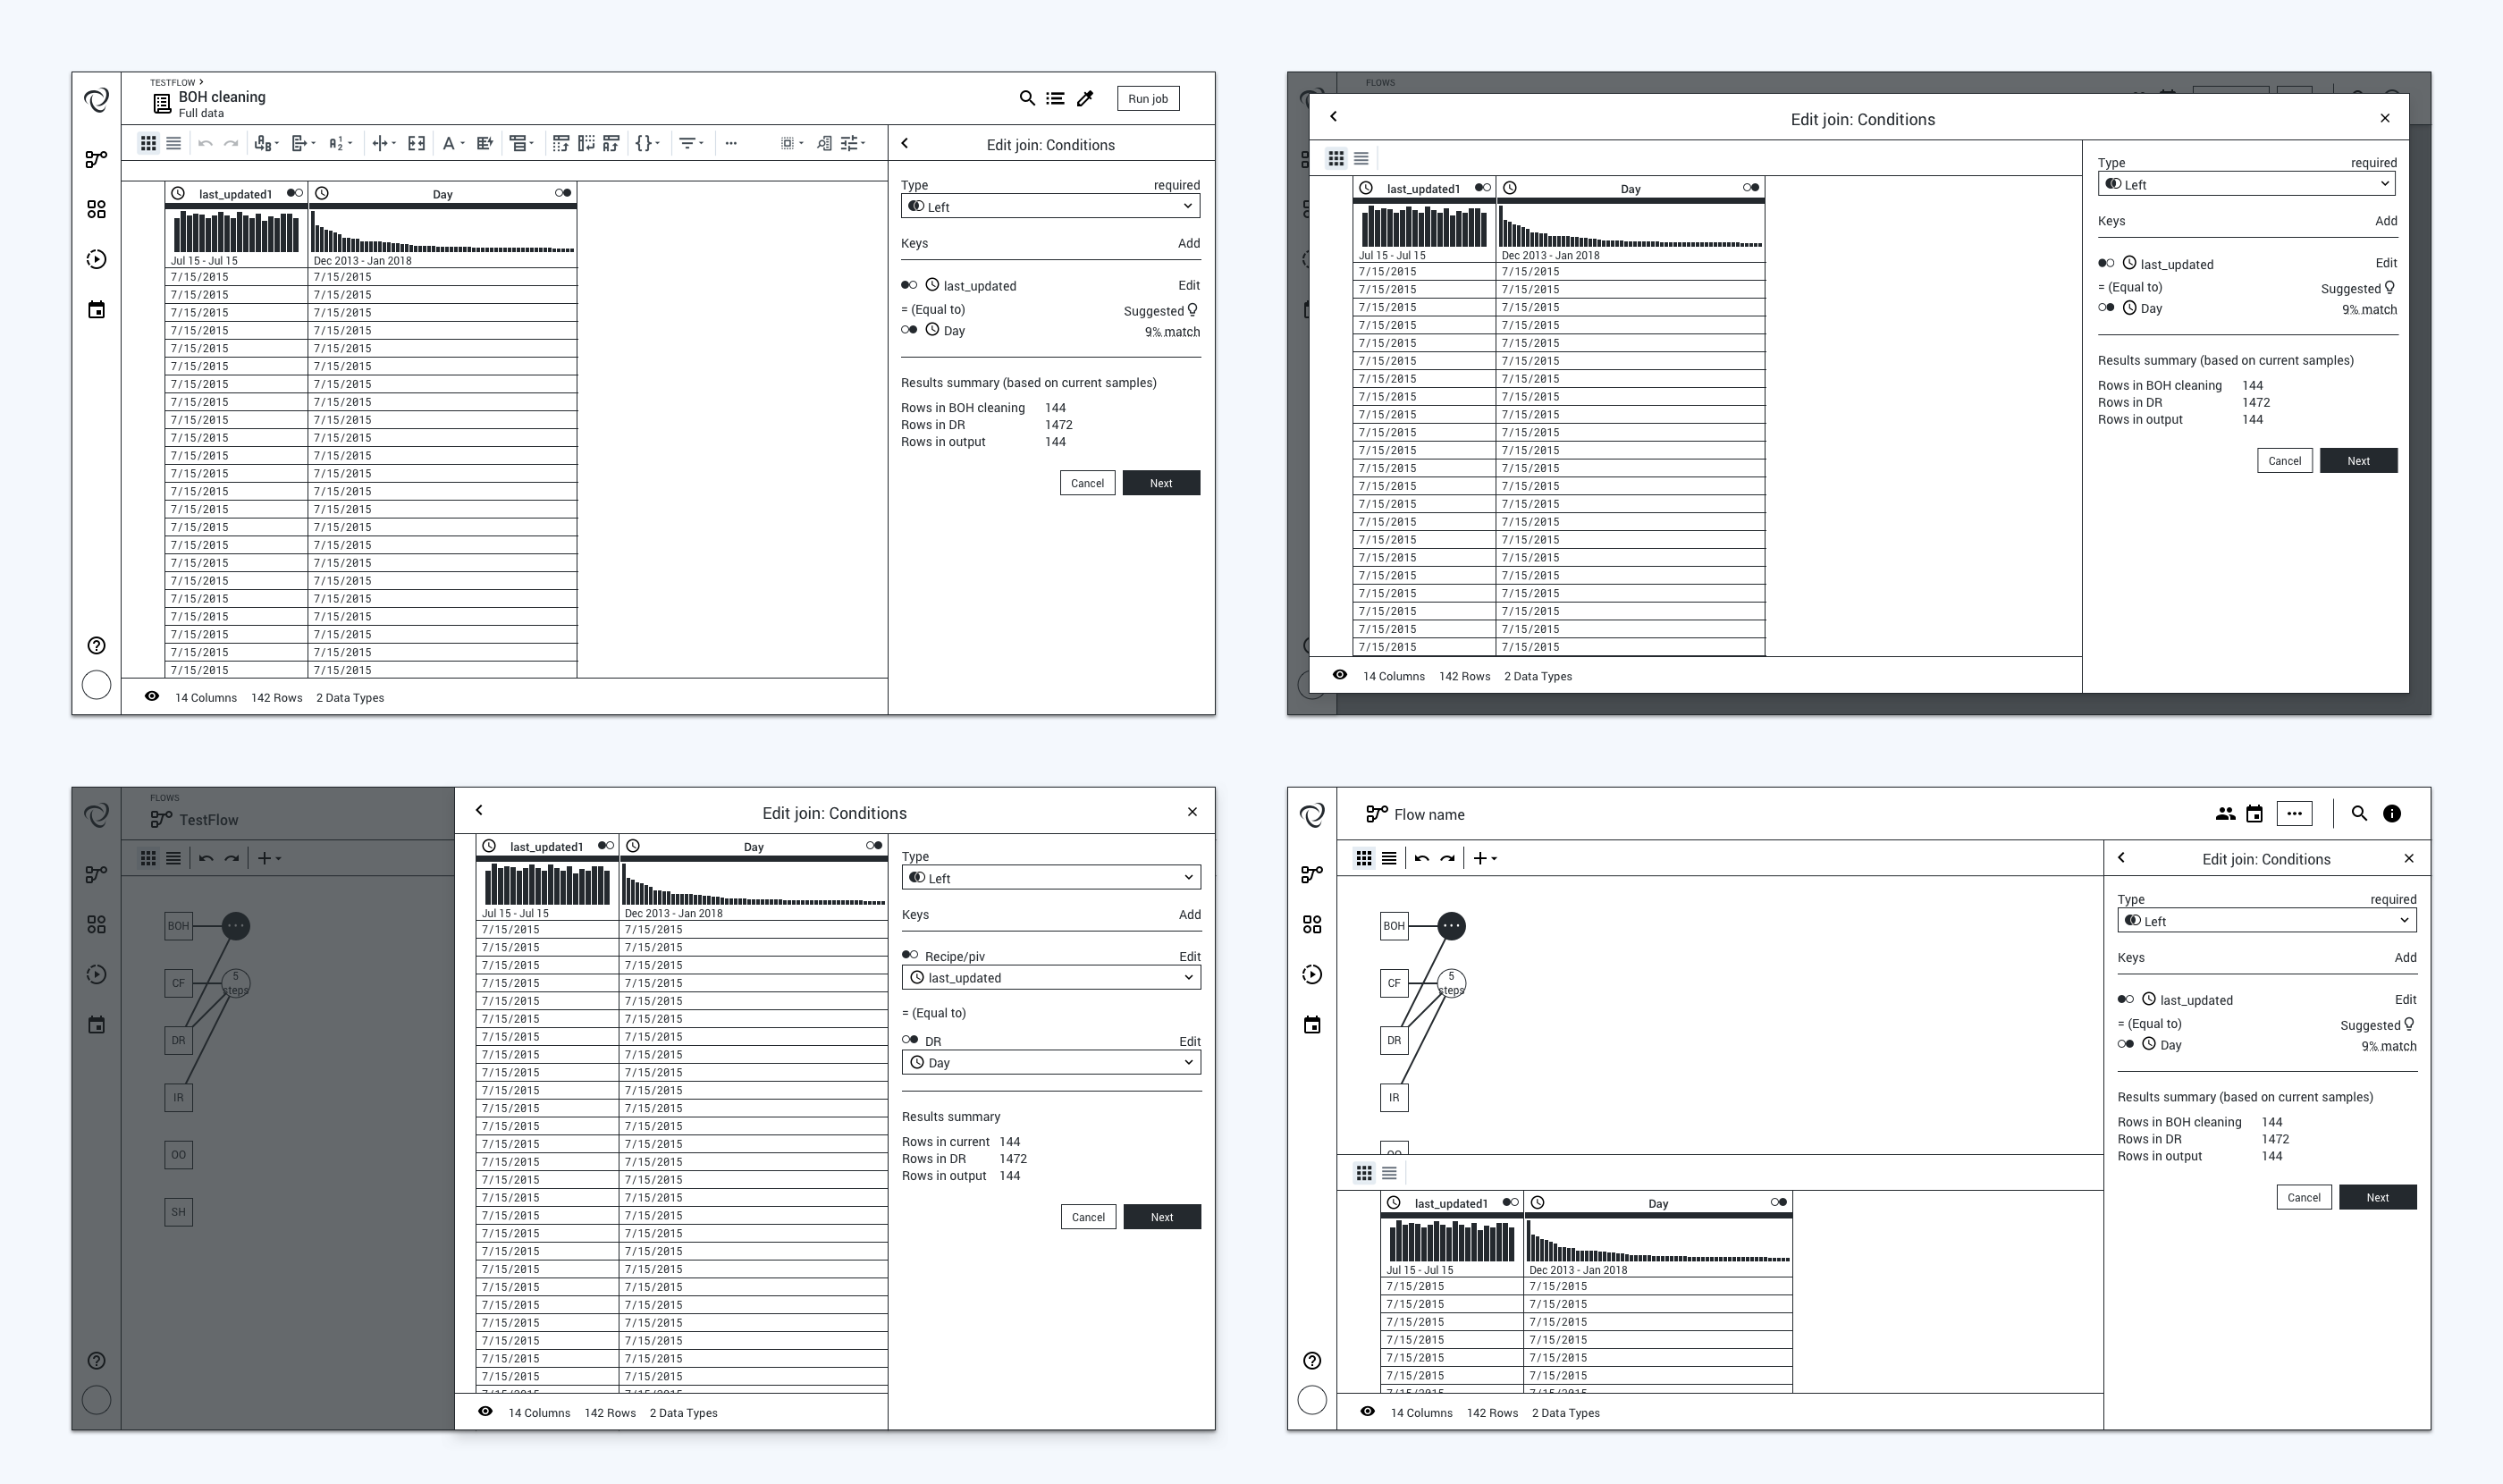Screen dimensions: 2503x1484
Task: Open the last_updated dropdown under Recipe/piv
Action: [1051, 978]
